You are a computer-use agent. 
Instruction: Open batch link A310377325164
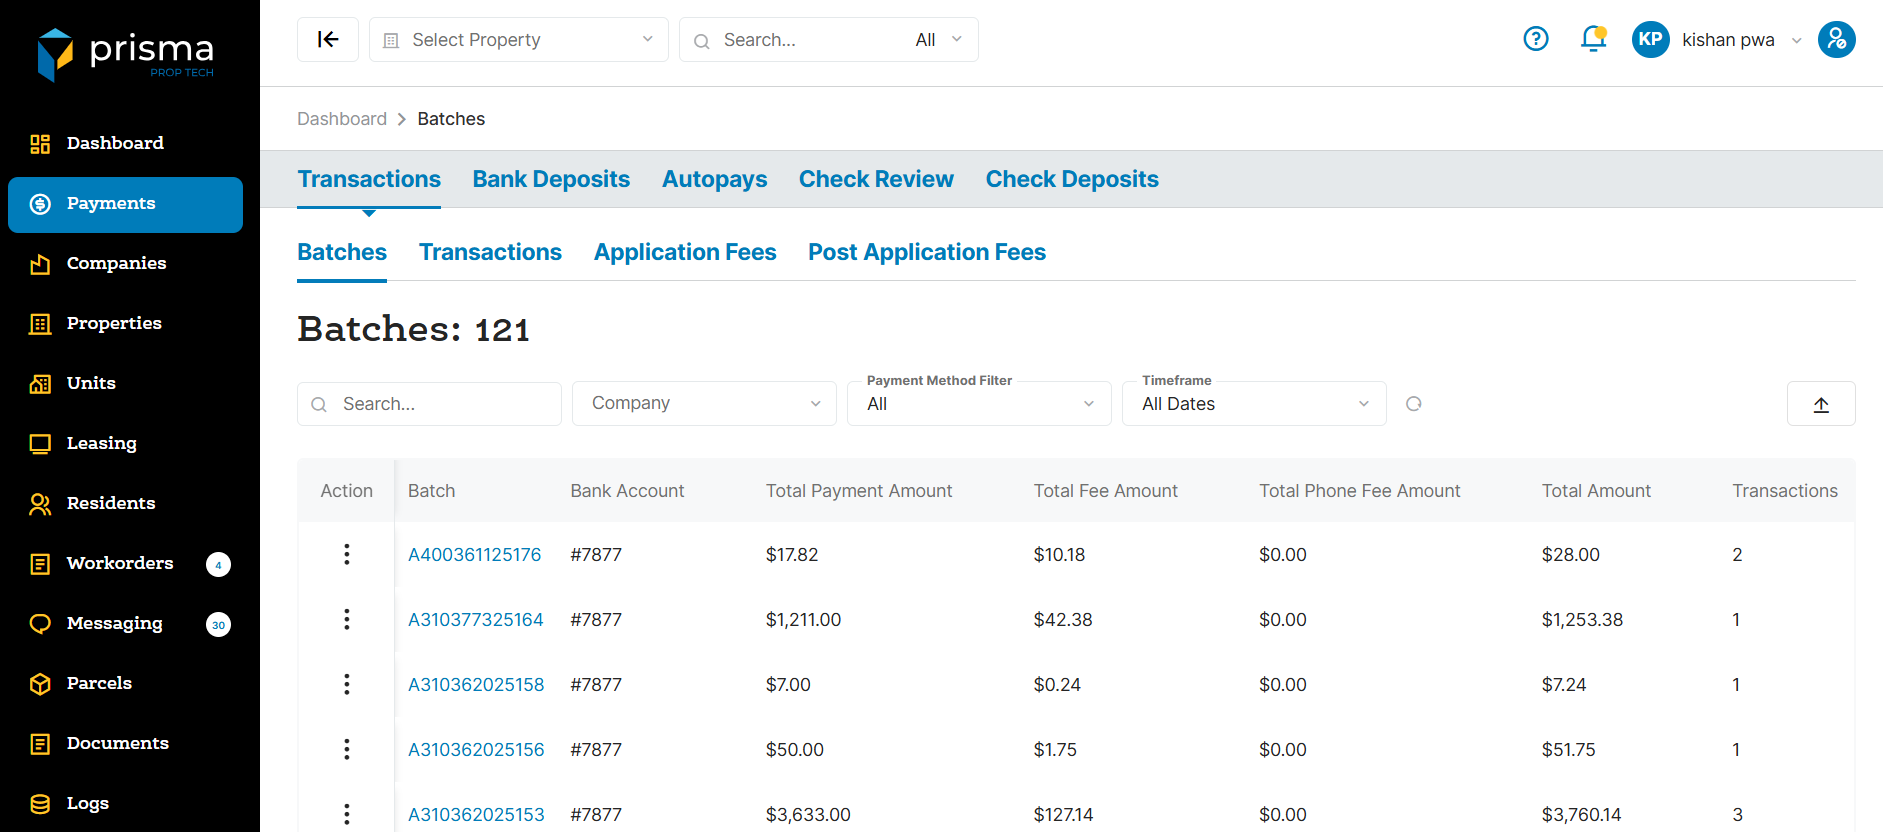pos(476,619)
